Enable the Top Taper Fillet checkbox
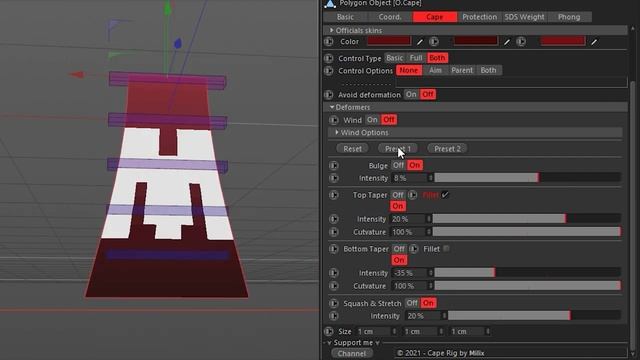640x360 pixels. click(445, 195)
